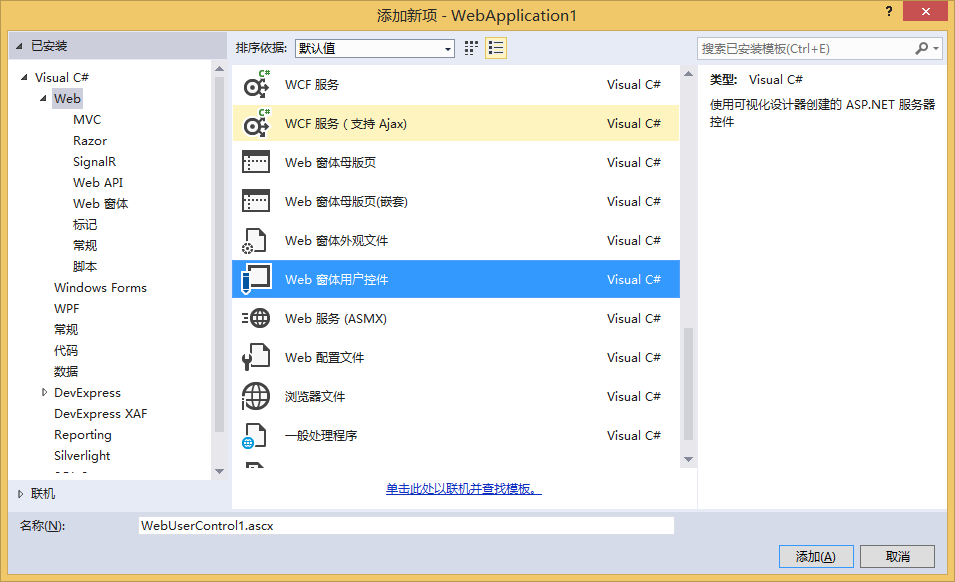Select the Web 窗体外观文件 row text
Screen dimensions: 955x582
[x=336, y=240]
